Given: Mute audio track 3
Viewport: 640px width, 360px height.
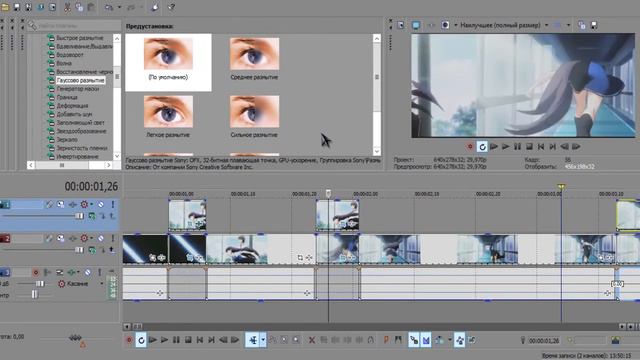Looking at the screenshot, I should [x=87, y=272].
